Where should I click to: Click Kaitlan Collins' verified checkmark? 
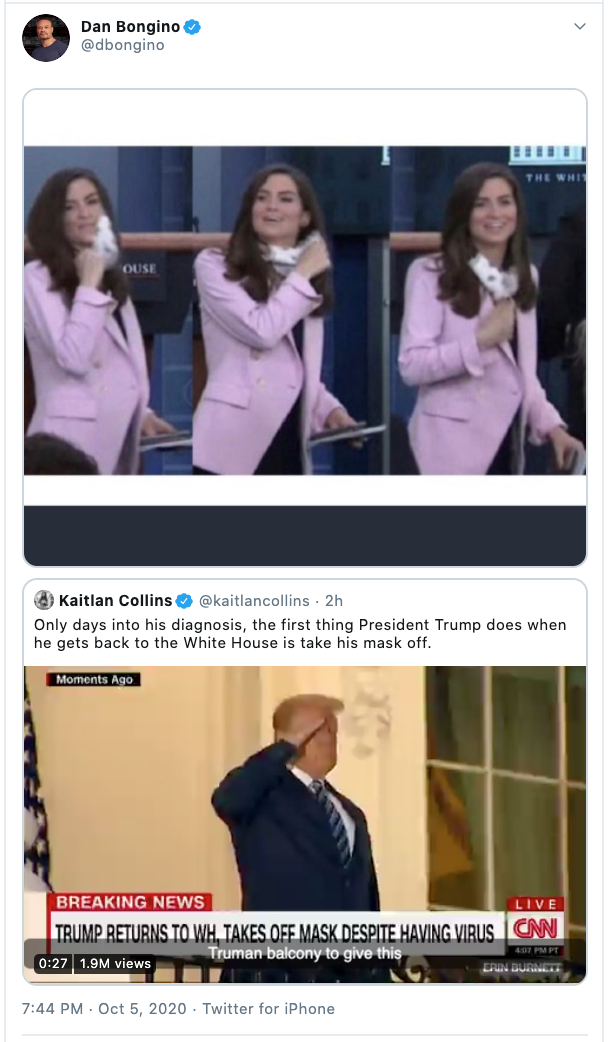(x=185, y=601)
